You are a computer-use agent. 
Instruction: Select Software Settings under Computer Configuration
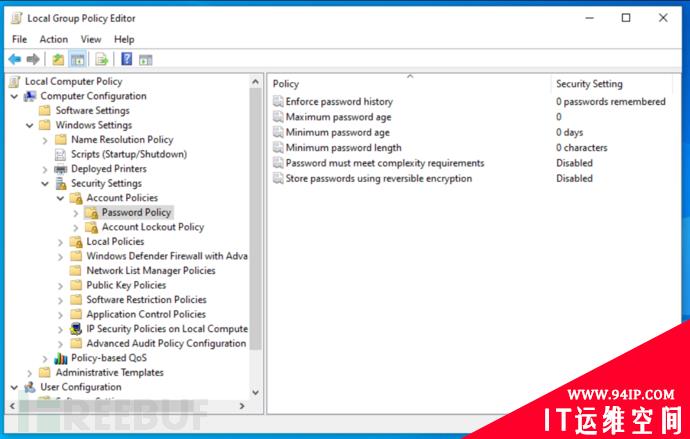coord(92,110)
